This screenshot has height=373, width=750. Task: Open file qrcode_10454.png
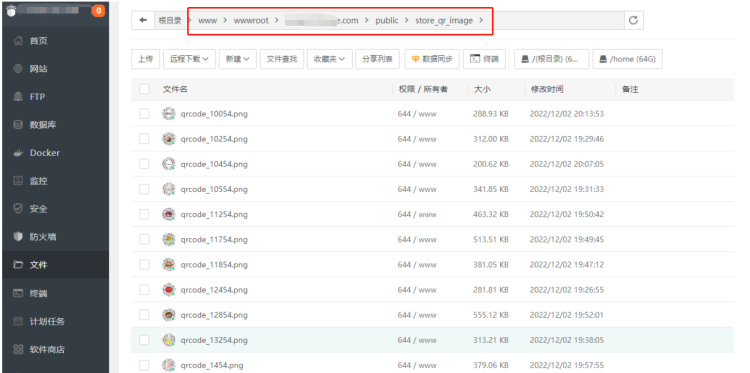[214, 164]
